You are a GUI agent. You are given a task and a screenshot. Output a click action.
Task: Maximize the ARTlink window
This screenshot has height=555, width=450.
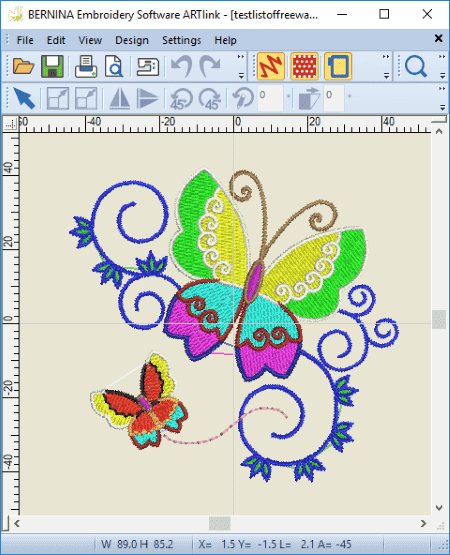[384, 14]
